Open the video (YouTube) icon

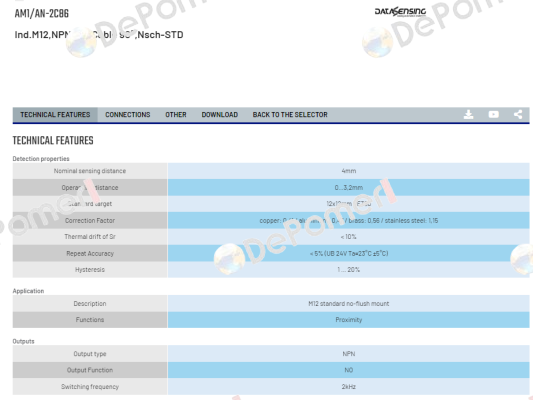click(494, 115)
